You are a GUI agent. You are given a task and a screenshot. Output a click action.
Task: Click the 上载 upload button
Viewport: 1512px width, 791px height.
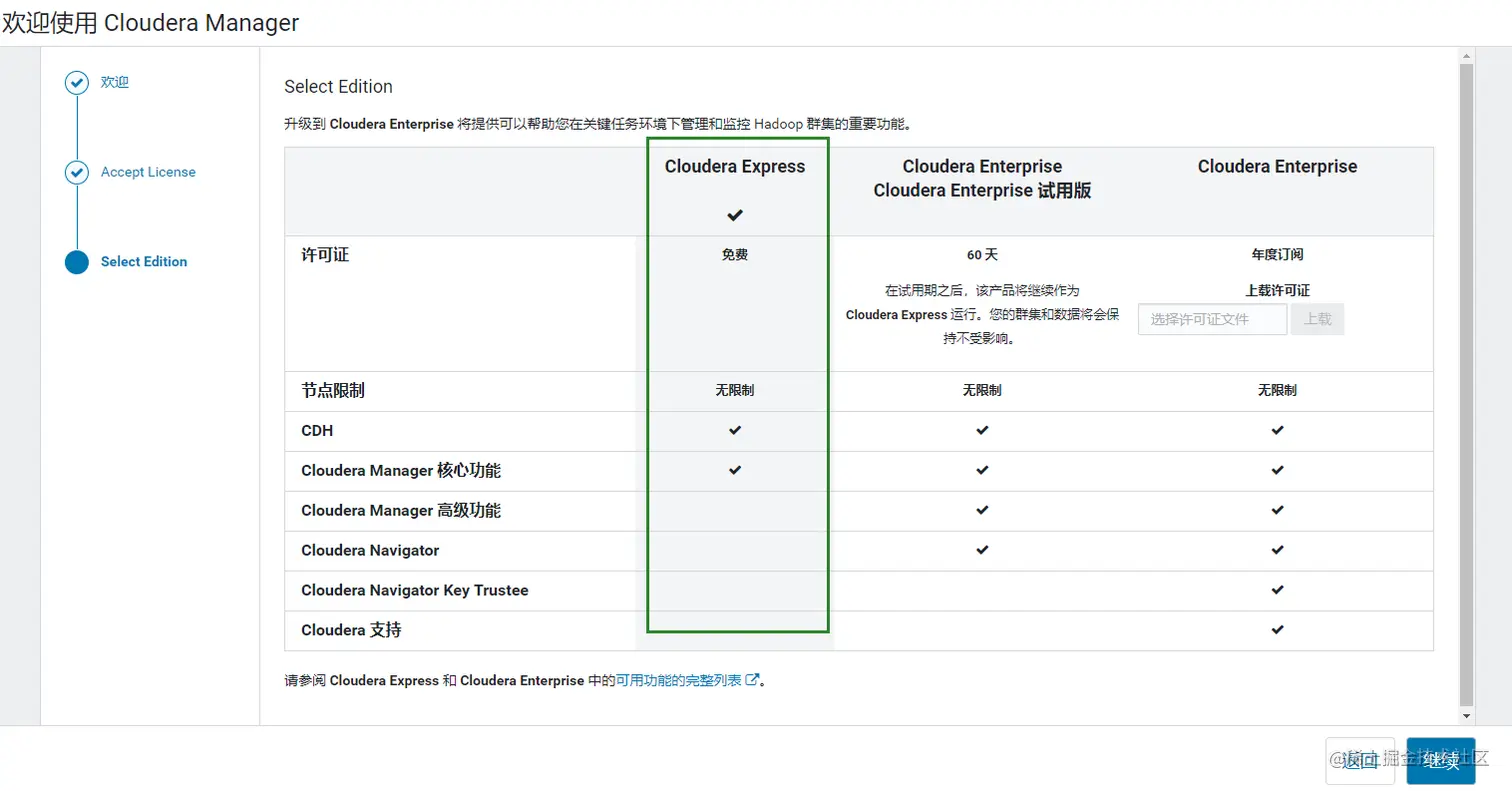[x=1317, y=319]
